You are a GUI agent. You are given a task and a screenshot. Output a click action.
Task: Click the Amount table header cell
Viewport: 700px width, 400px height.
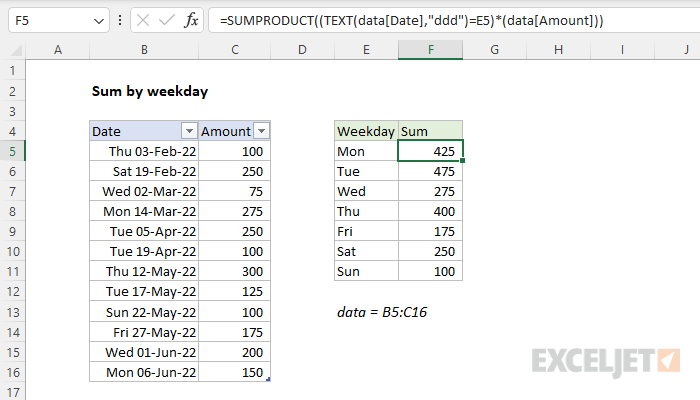click(234, 131)
